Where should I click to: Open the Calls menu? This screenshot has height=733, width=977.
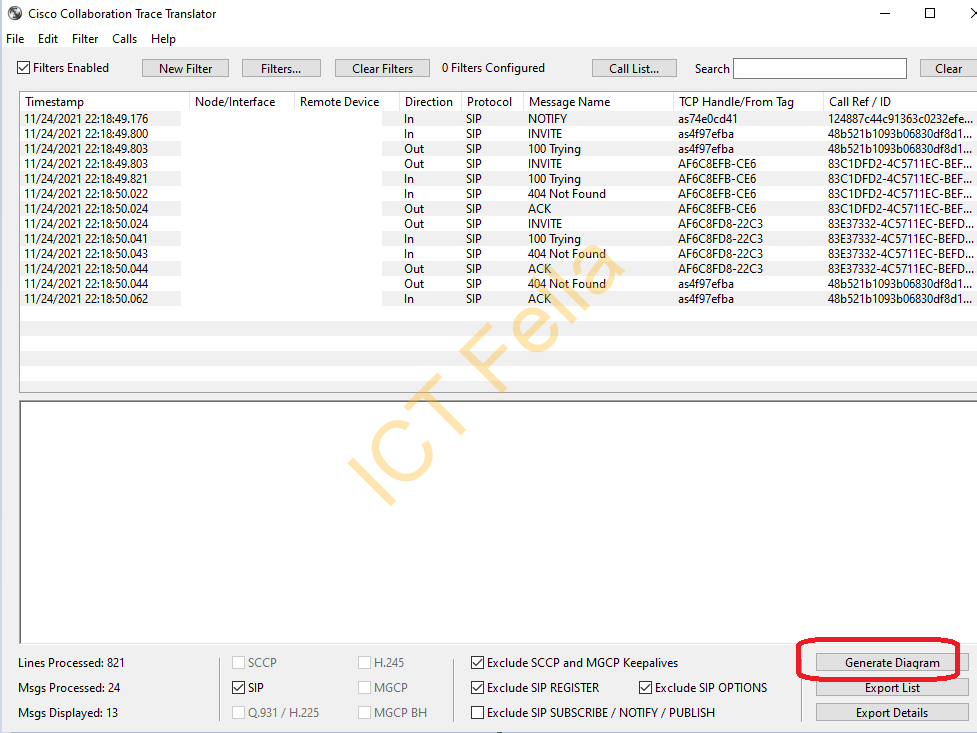click(x=124, y=39)
